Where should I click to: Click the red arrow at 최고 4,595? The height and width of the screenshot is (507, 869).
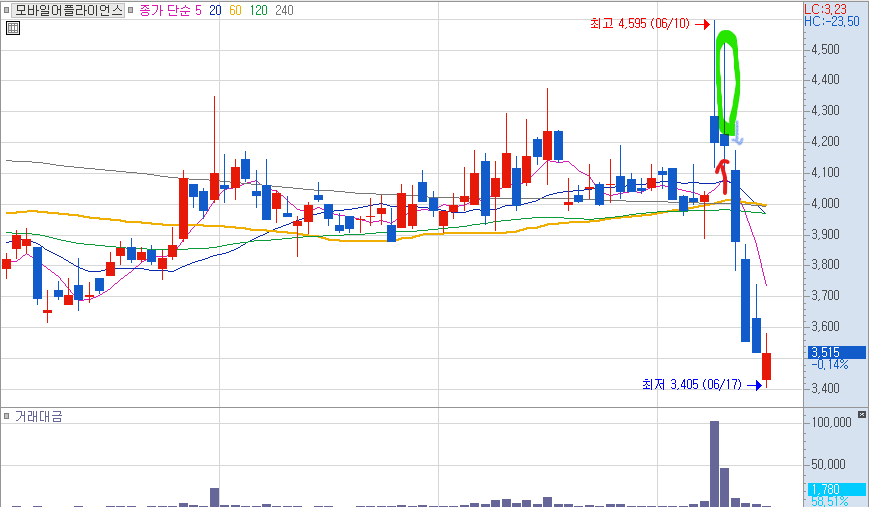click(703, 24)
